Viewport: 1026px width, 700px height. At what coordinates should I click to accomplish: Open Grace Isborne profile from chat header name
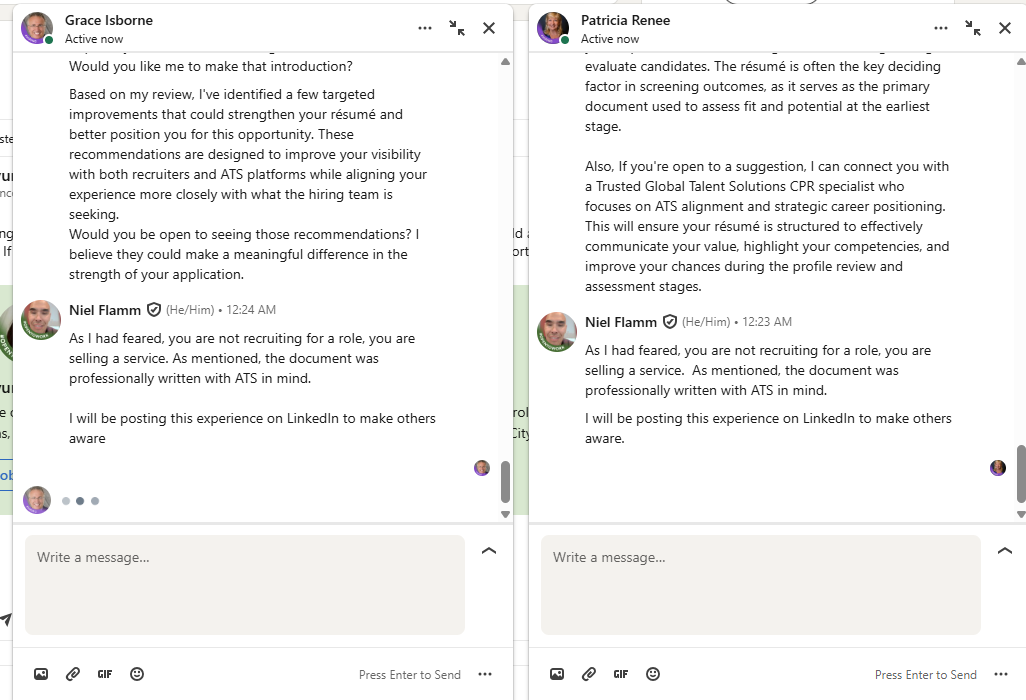tap(109, 20)
